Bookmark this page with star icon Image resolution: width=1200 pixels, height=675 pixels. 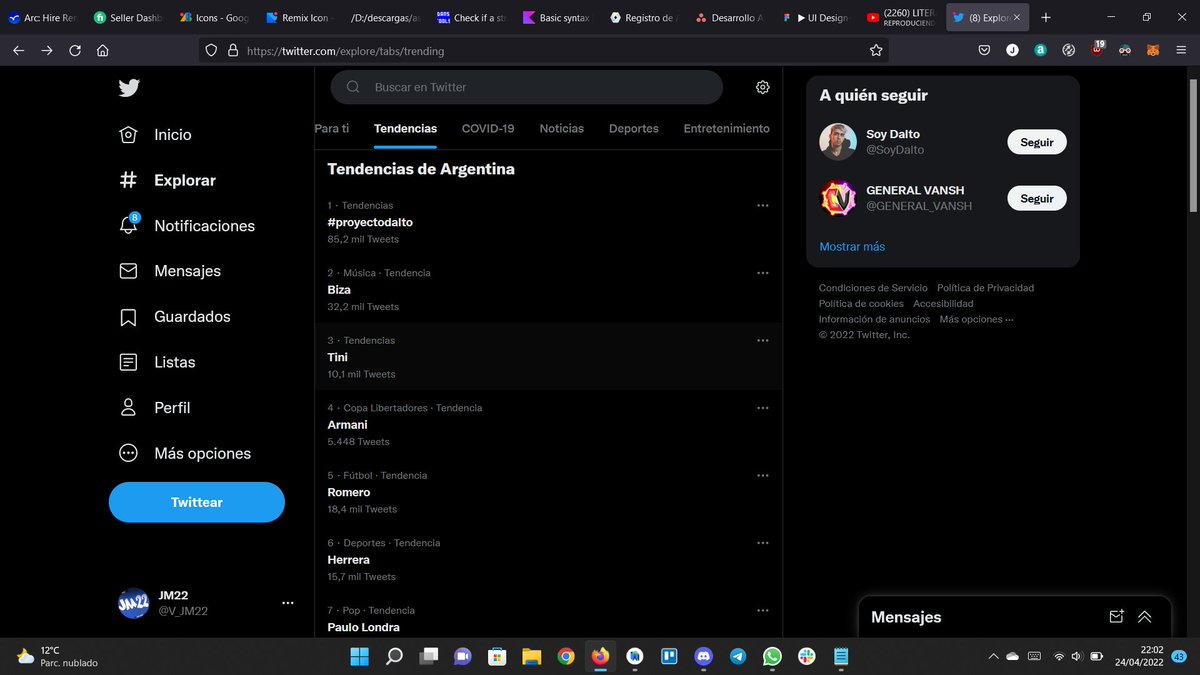(876, 50)
